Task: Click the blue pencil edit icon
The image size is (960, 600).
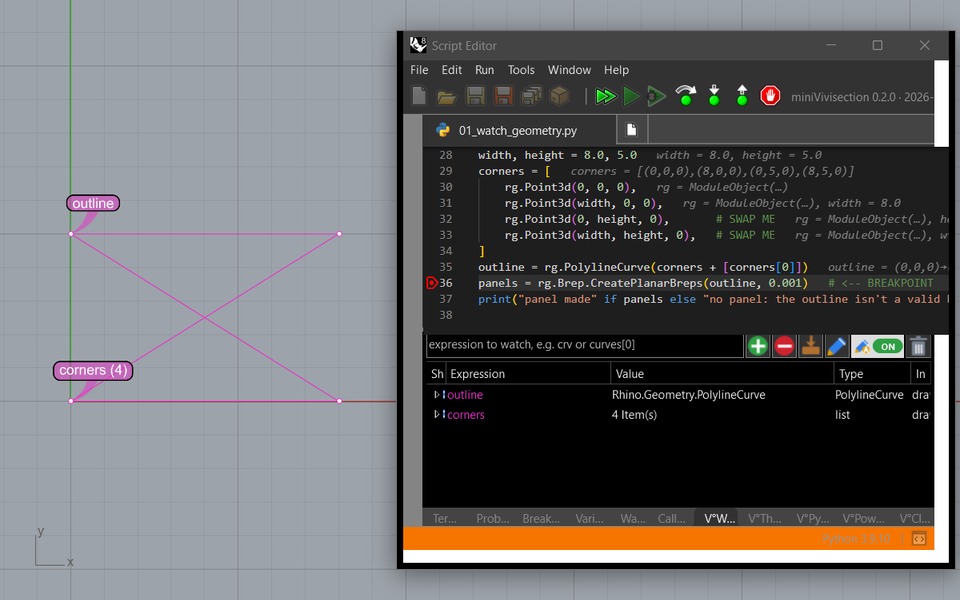Action: click(x=836, y=346)
